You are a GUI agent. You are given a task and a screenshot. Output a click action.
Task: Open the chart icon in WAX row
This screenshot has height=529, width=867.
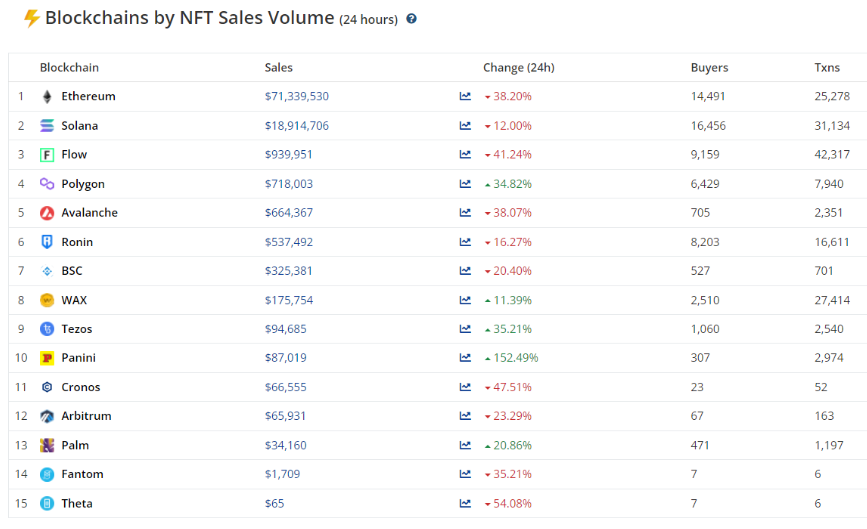point(465,300)
